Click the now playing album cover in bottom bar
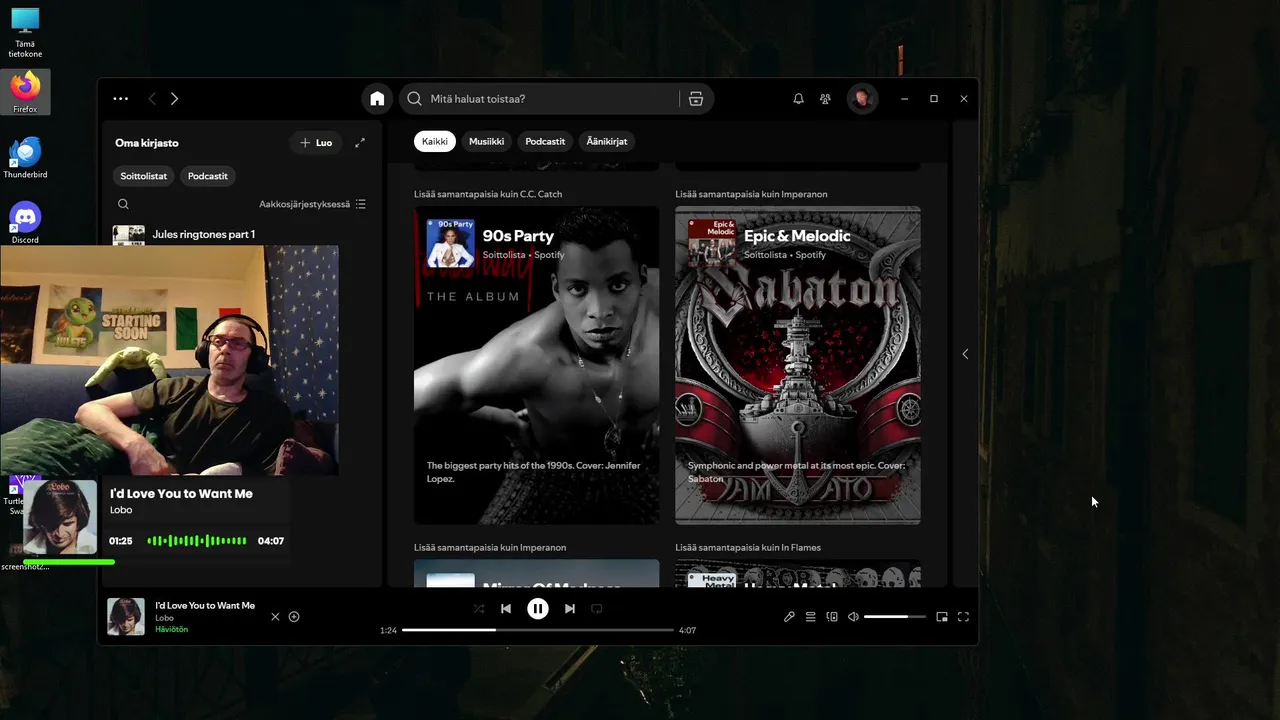Screen dimensions: 1280x720 click(x=126, y=616)
